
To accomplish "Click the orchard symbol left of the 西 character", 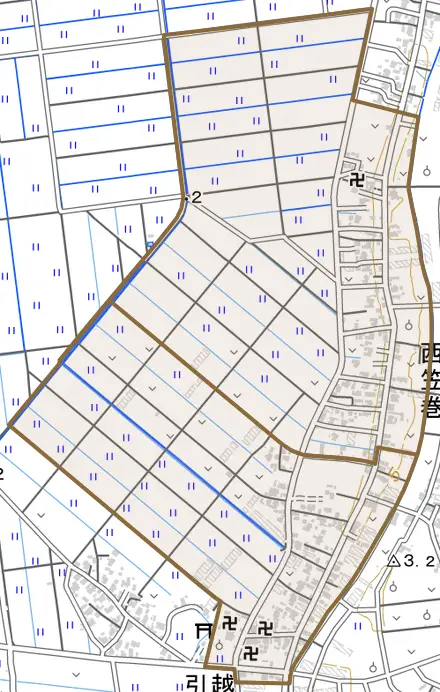I will (409, 325).
